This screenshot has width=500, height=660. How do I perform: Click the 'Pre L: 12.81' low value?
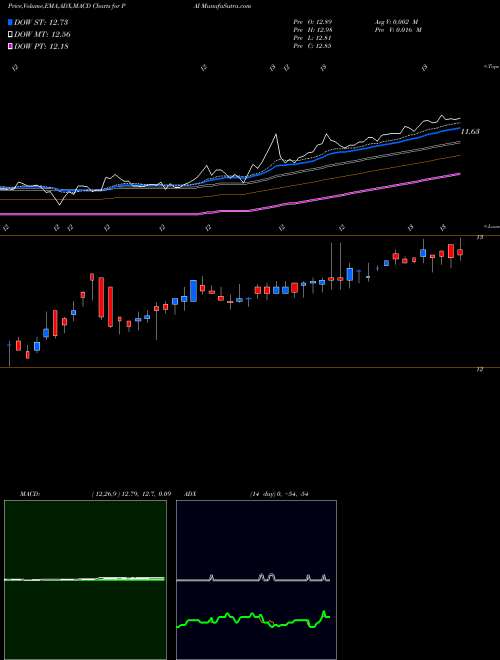[x=312, y=37]
